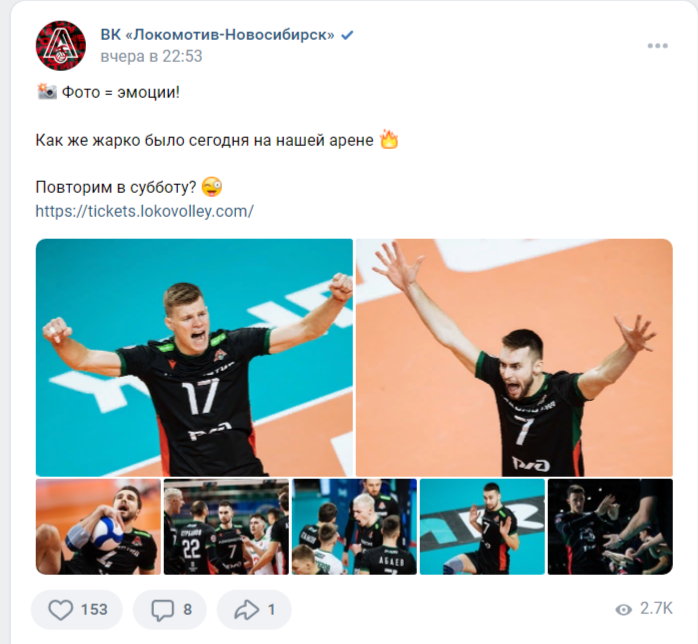
Task: Open the large photo of player number 7
Action: 514,357
